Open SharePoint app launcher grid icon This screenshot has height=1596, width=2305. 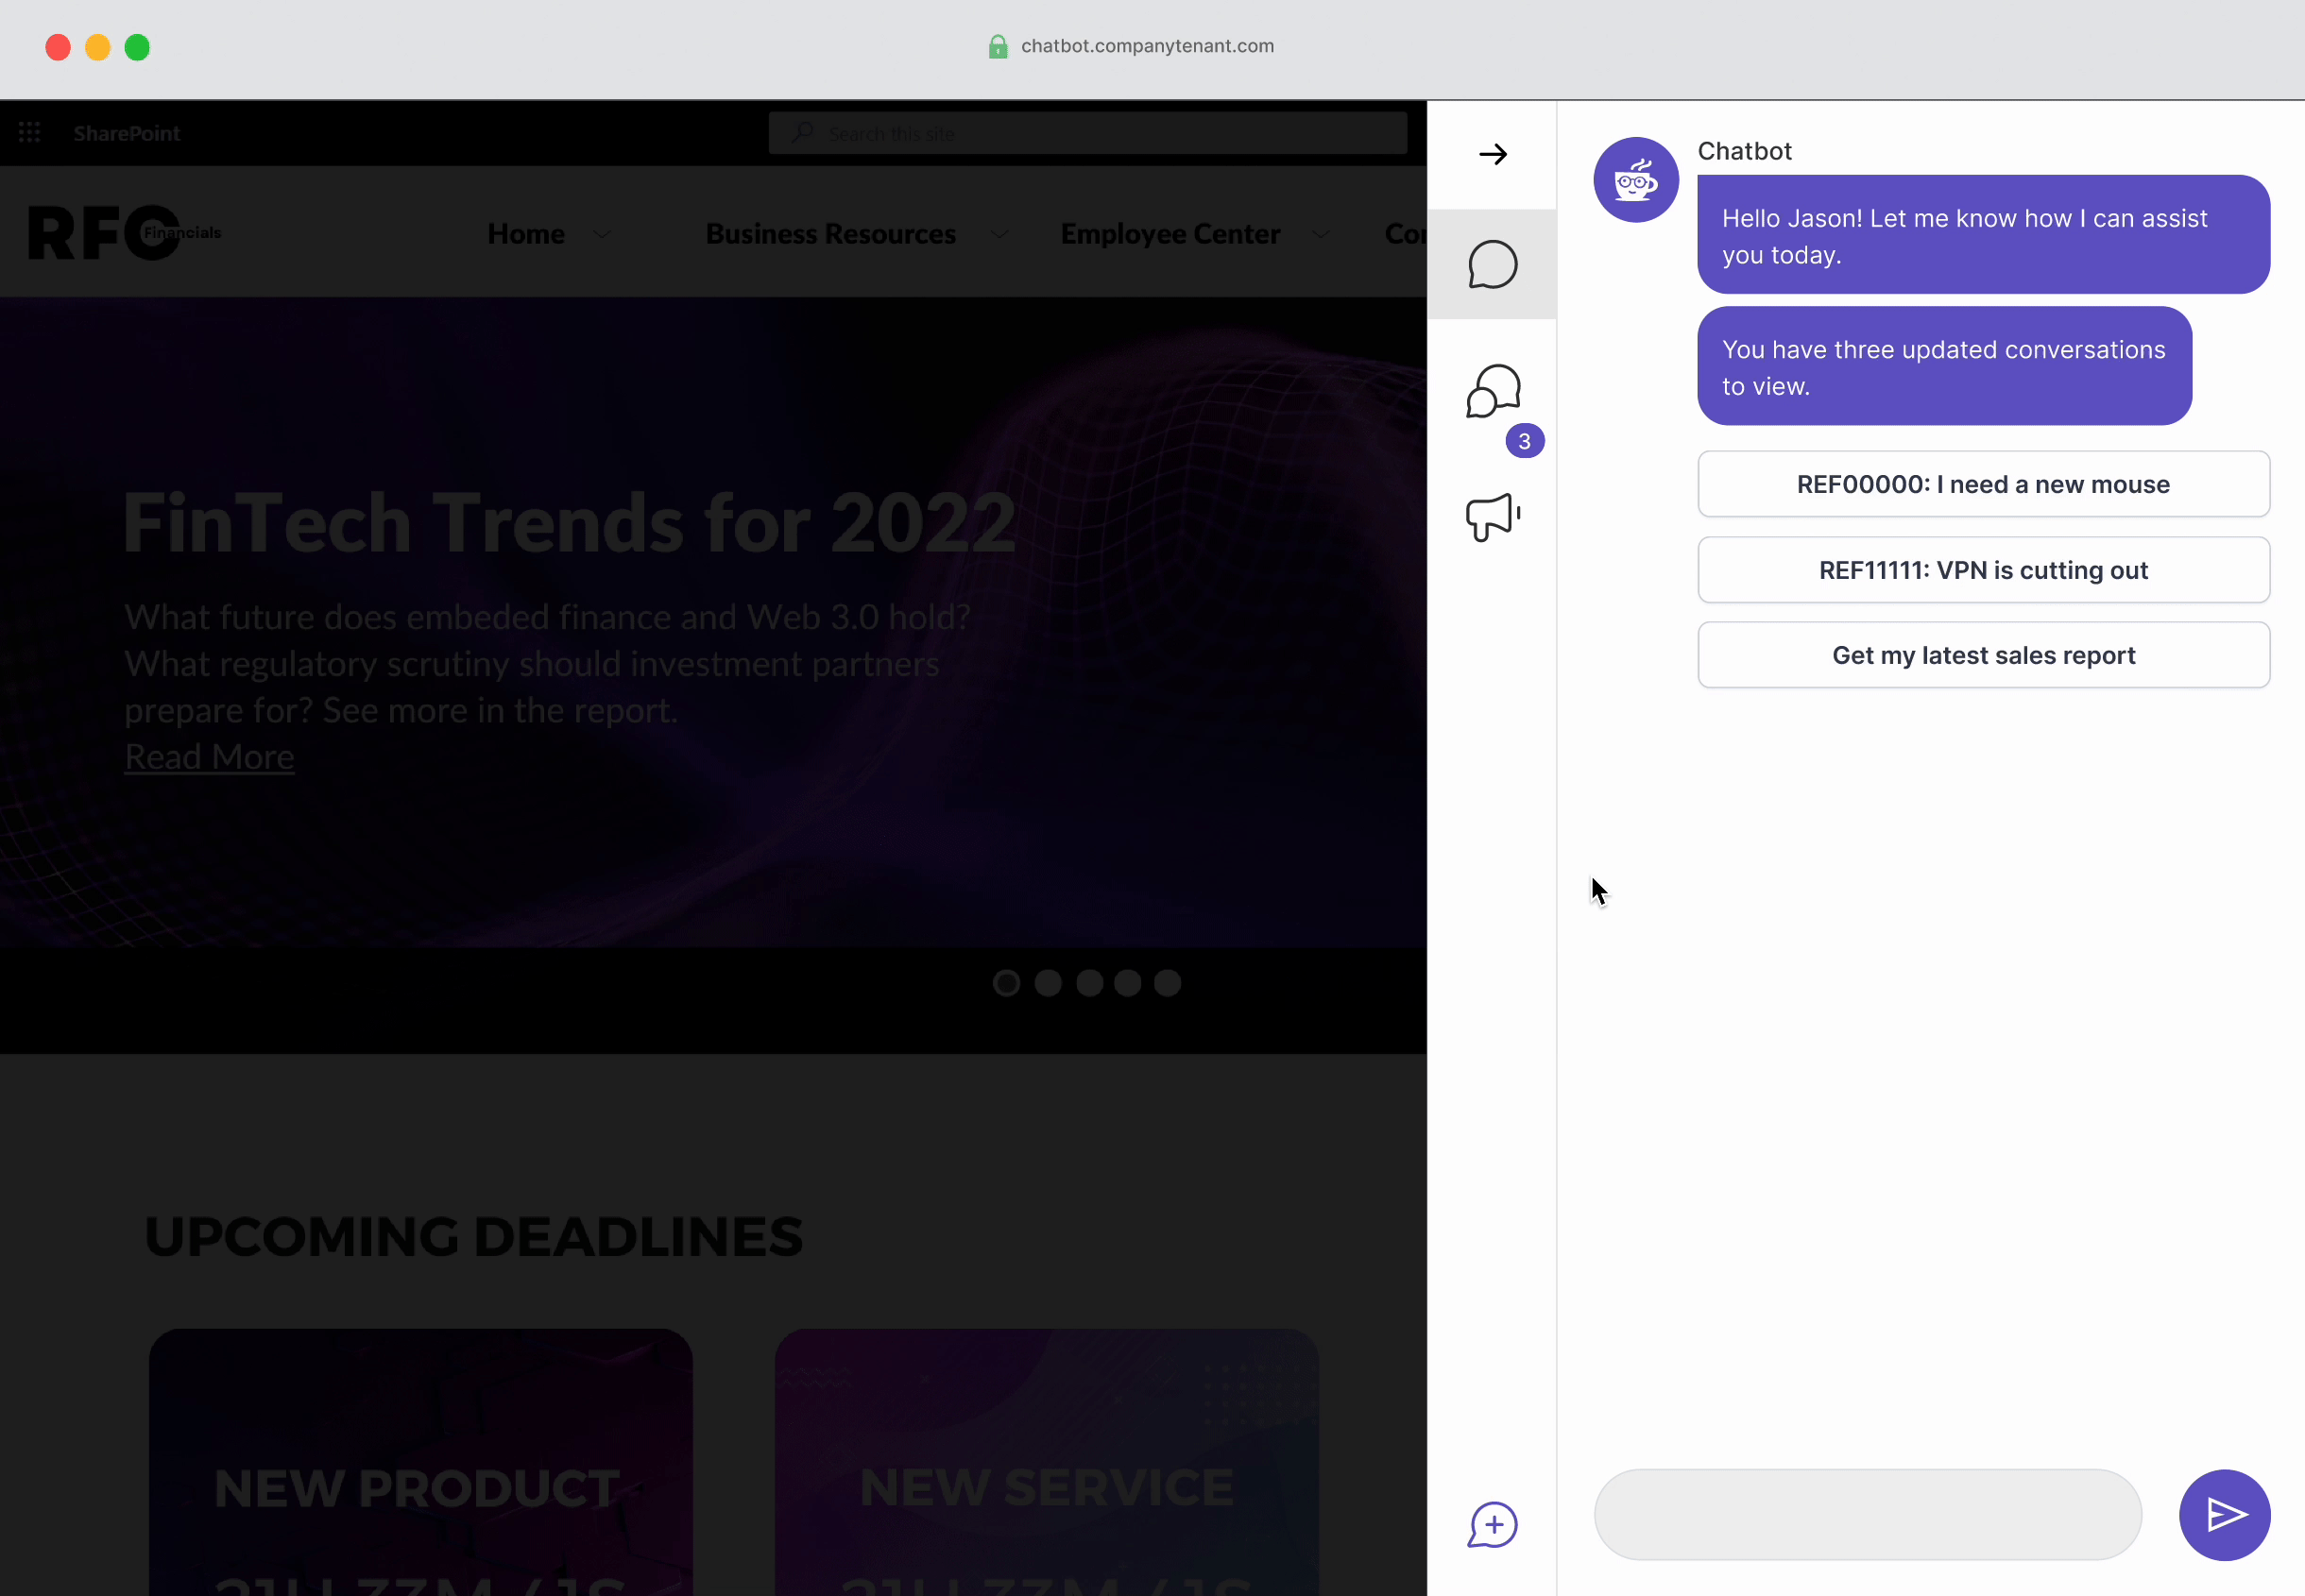30,133
